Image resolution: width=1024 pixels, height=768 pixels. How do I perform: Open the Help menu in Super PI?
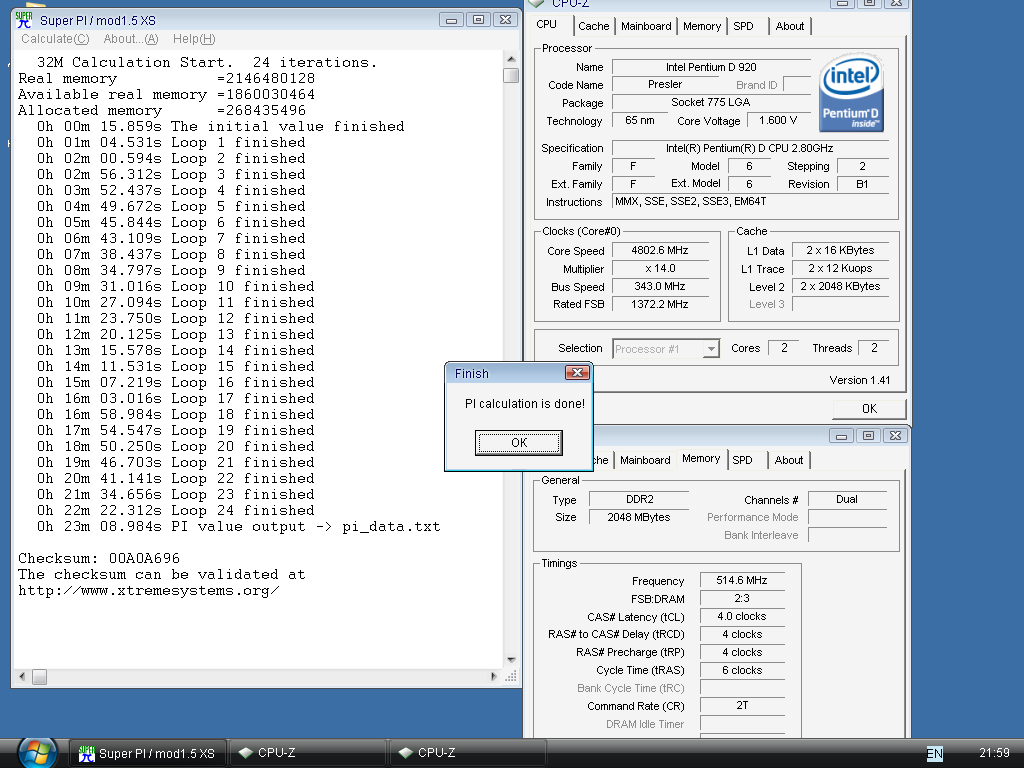tap(194, 39)
